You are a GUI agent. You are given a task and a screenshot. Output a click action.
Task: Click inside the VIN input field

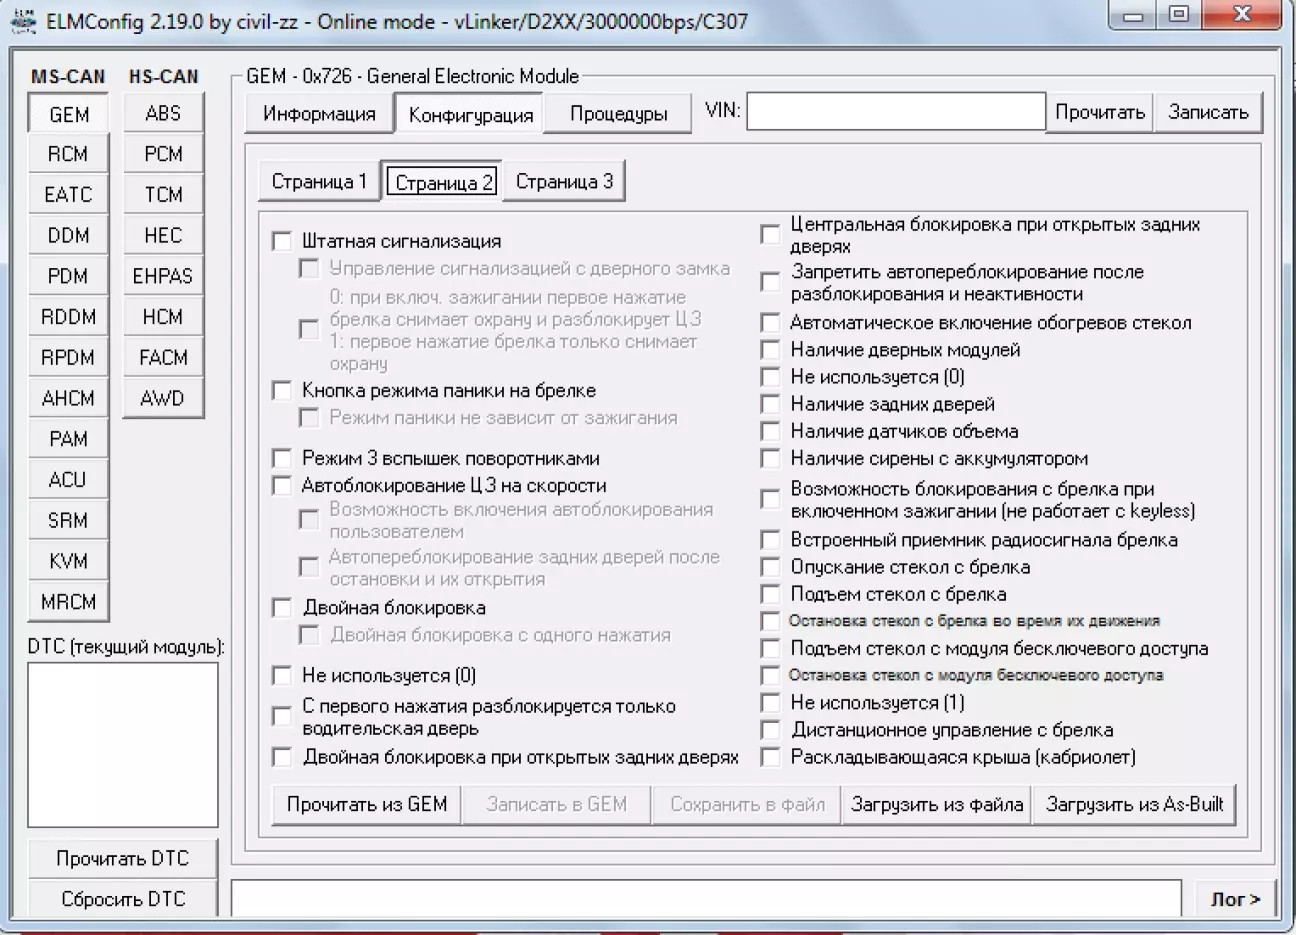(x=895, y=112)
